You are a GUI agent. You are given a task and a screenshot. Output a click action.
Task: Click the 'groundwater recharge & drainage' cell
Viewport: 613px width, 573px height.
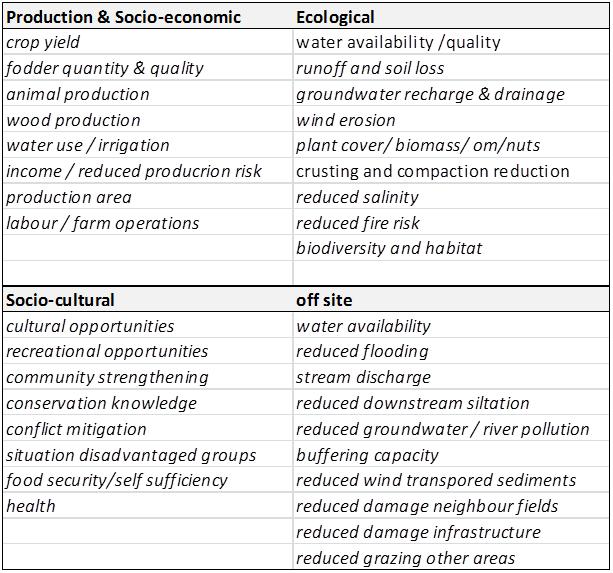click(x=430, y=94)
